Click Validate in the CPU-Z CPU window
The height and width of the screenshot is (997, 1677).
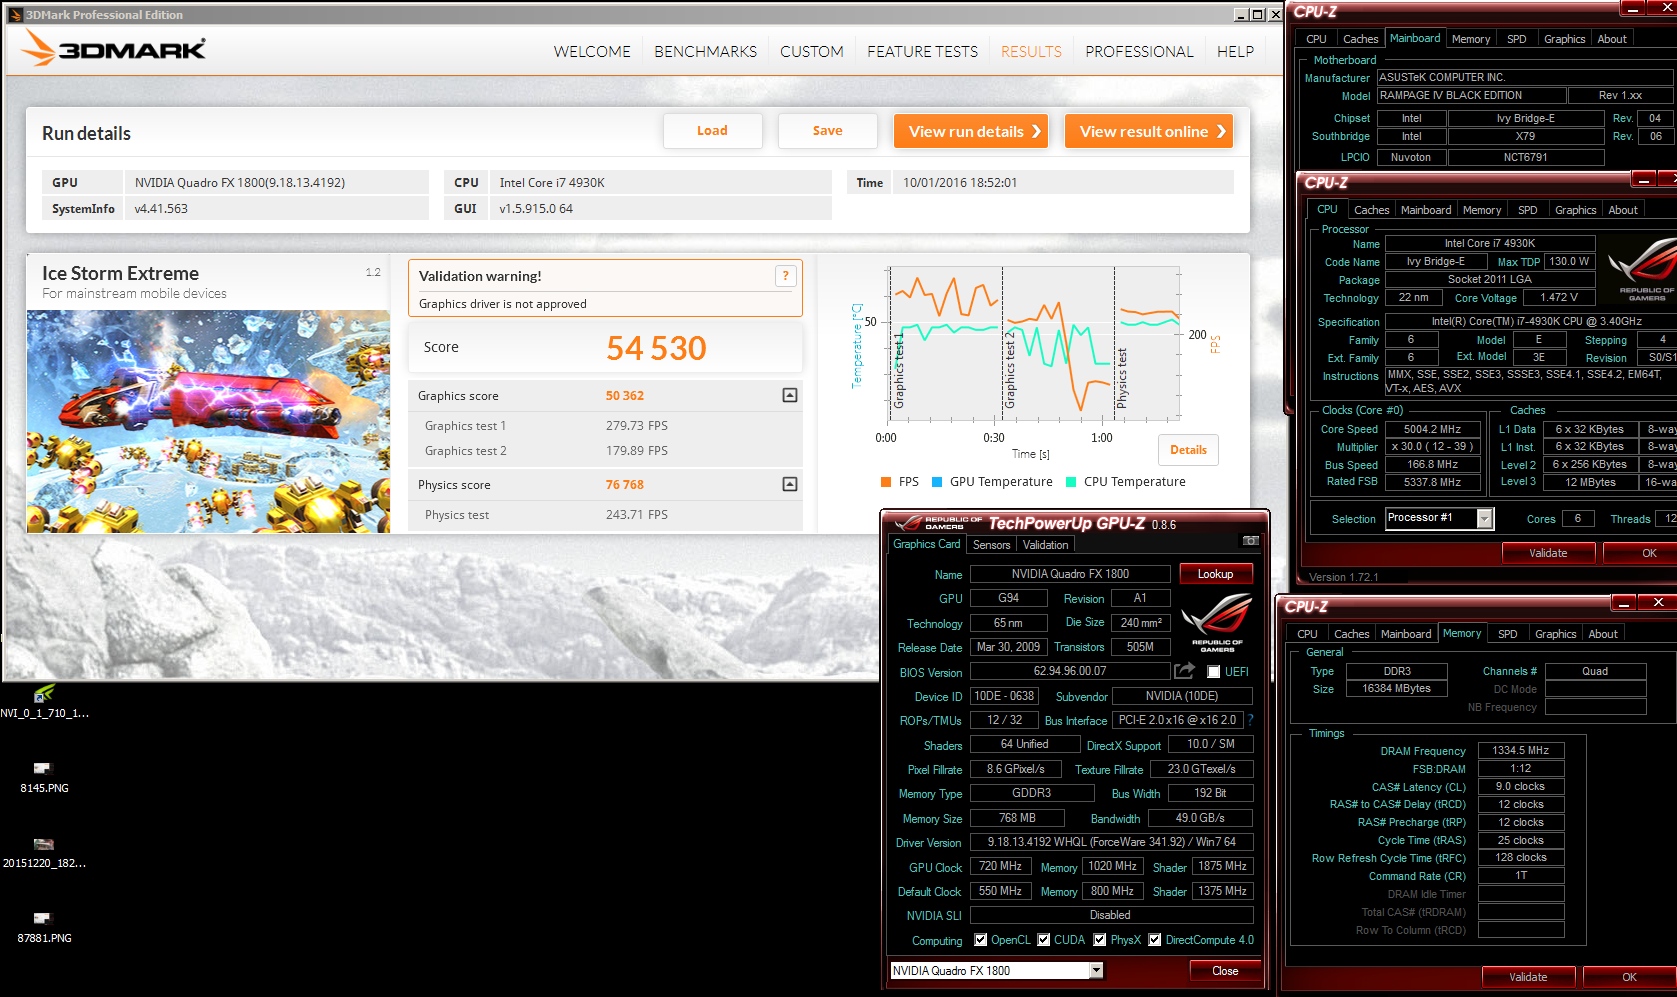click(1547, 553)
